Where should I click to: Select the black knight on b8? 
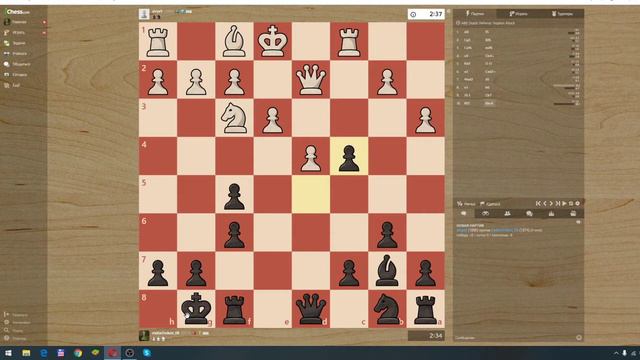(387, 309)
